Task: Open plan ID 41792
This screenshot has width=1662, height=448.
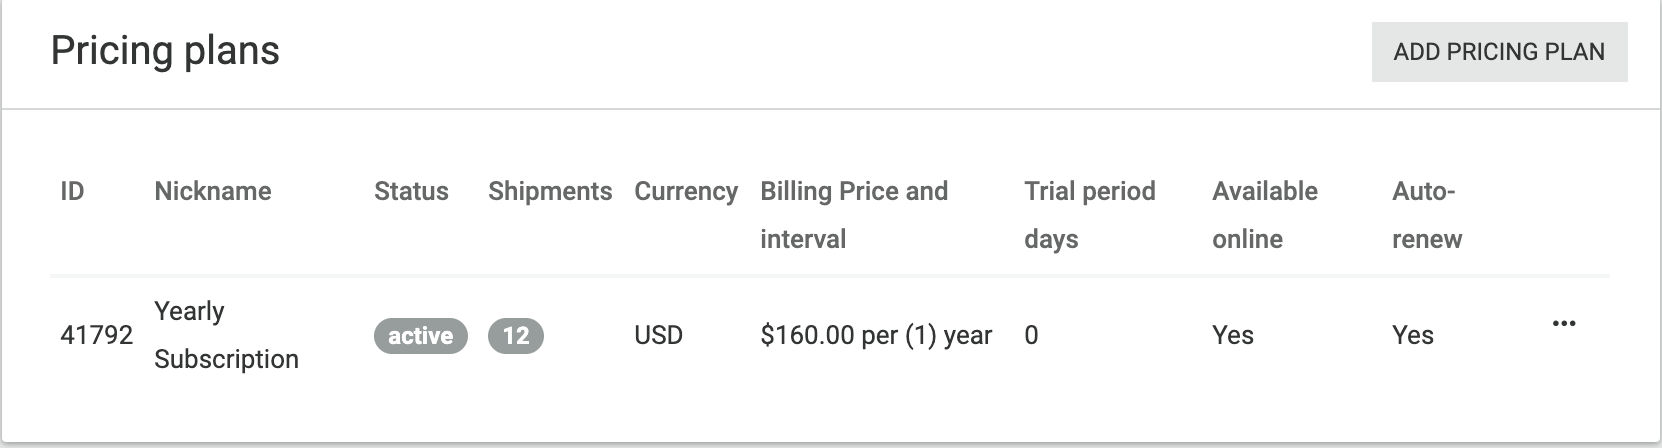Action: pyautogui.click(x=96, y=335)
